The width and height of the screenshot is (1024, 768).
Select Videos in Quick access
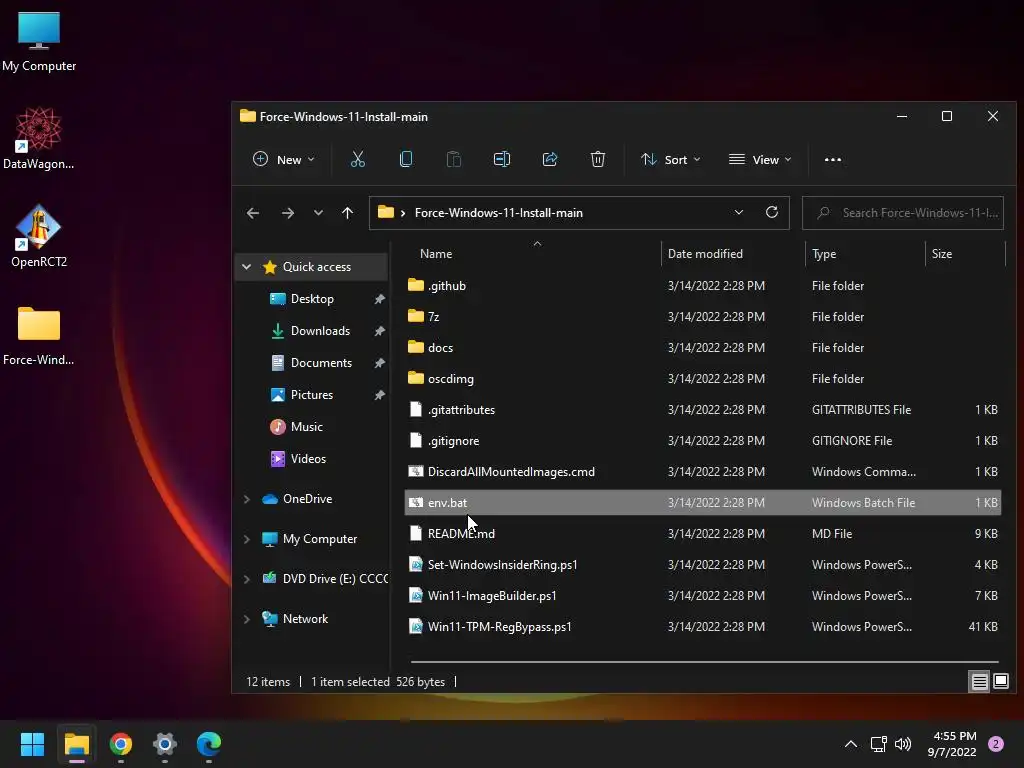308,458
